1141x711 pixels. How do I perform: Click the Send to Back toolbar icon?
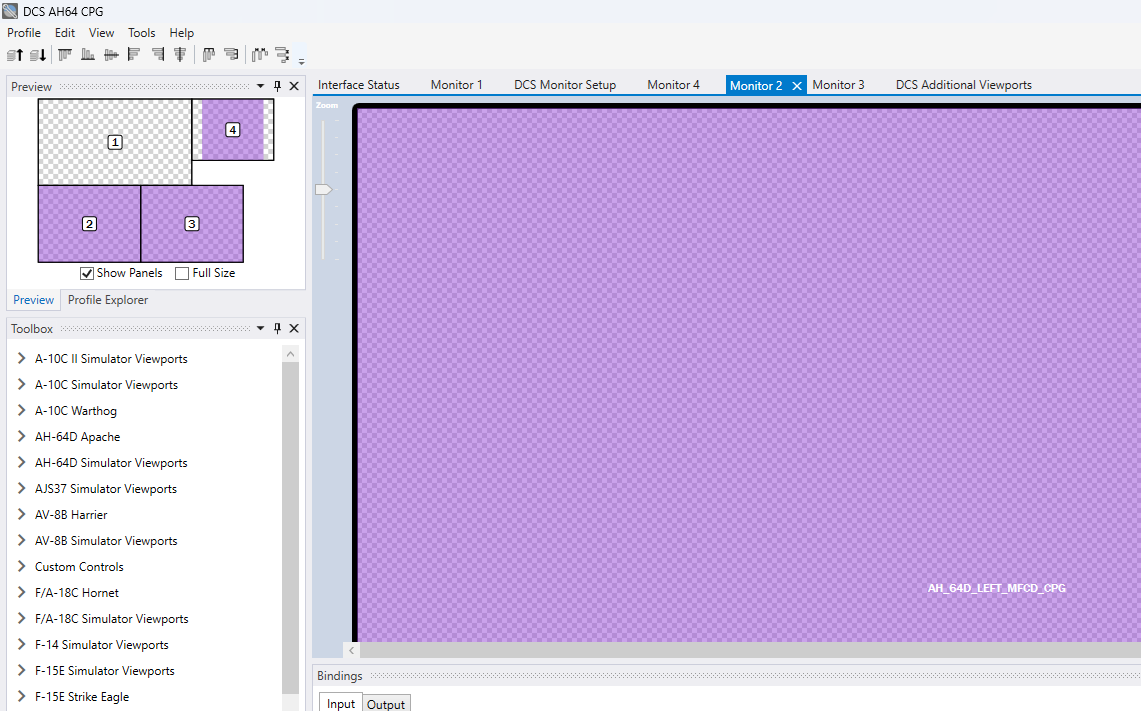[38, 55]
